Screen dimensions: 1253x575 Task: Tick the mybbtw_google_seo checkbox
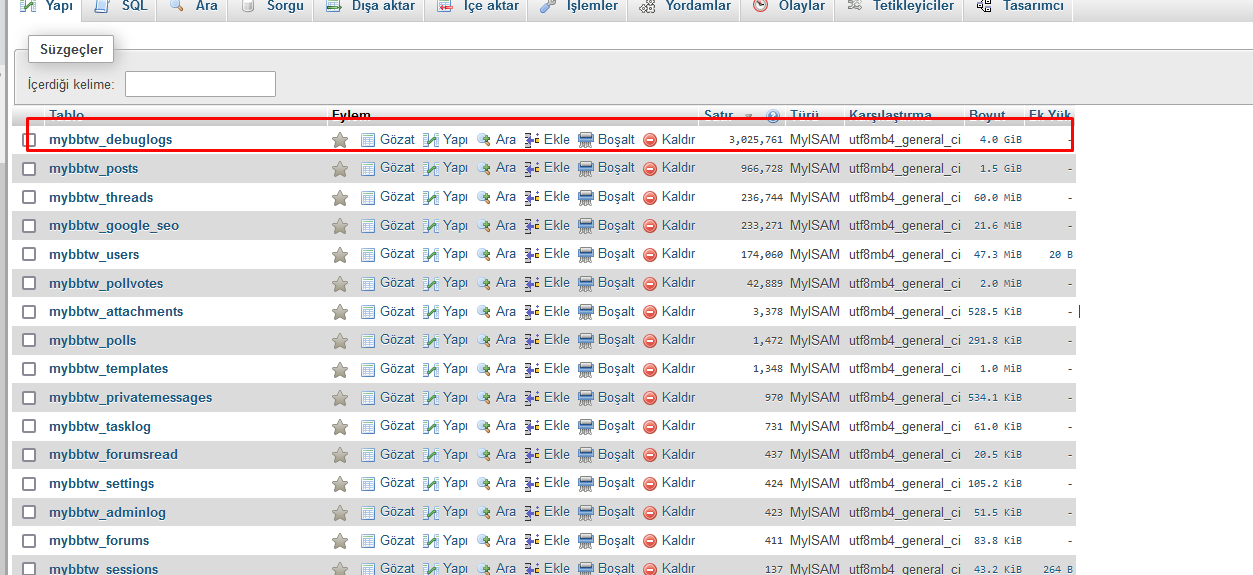29,225
